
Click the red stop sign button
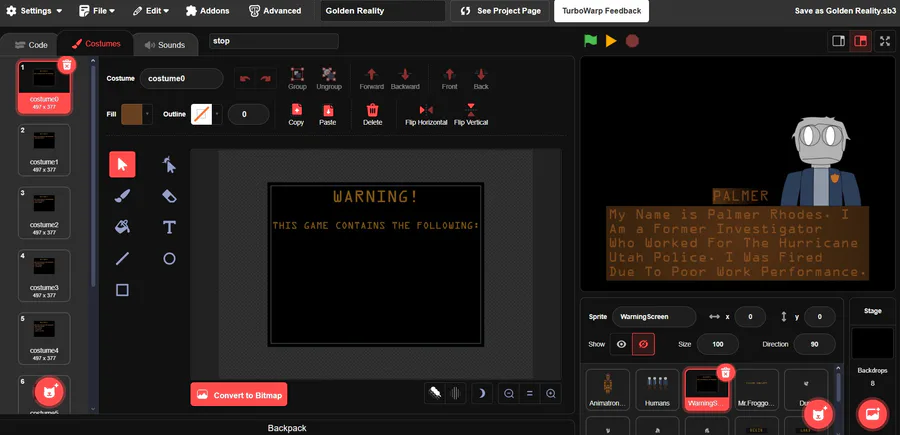632,41
